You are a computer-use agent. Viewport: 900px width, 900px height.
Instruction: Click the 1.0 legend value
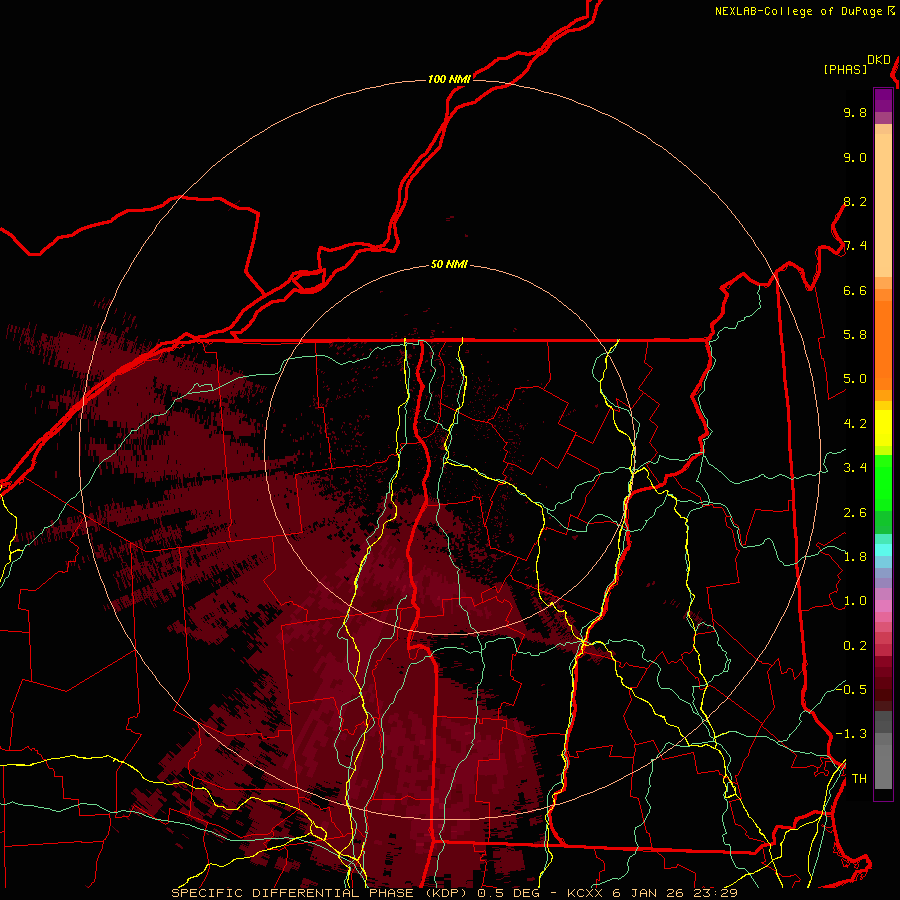(855, 601)
